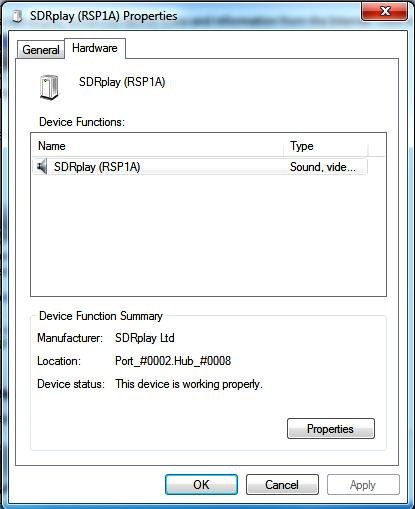Click the Device Functions label
This screenshot has height=509, width=415.
[x=82, y=122]
